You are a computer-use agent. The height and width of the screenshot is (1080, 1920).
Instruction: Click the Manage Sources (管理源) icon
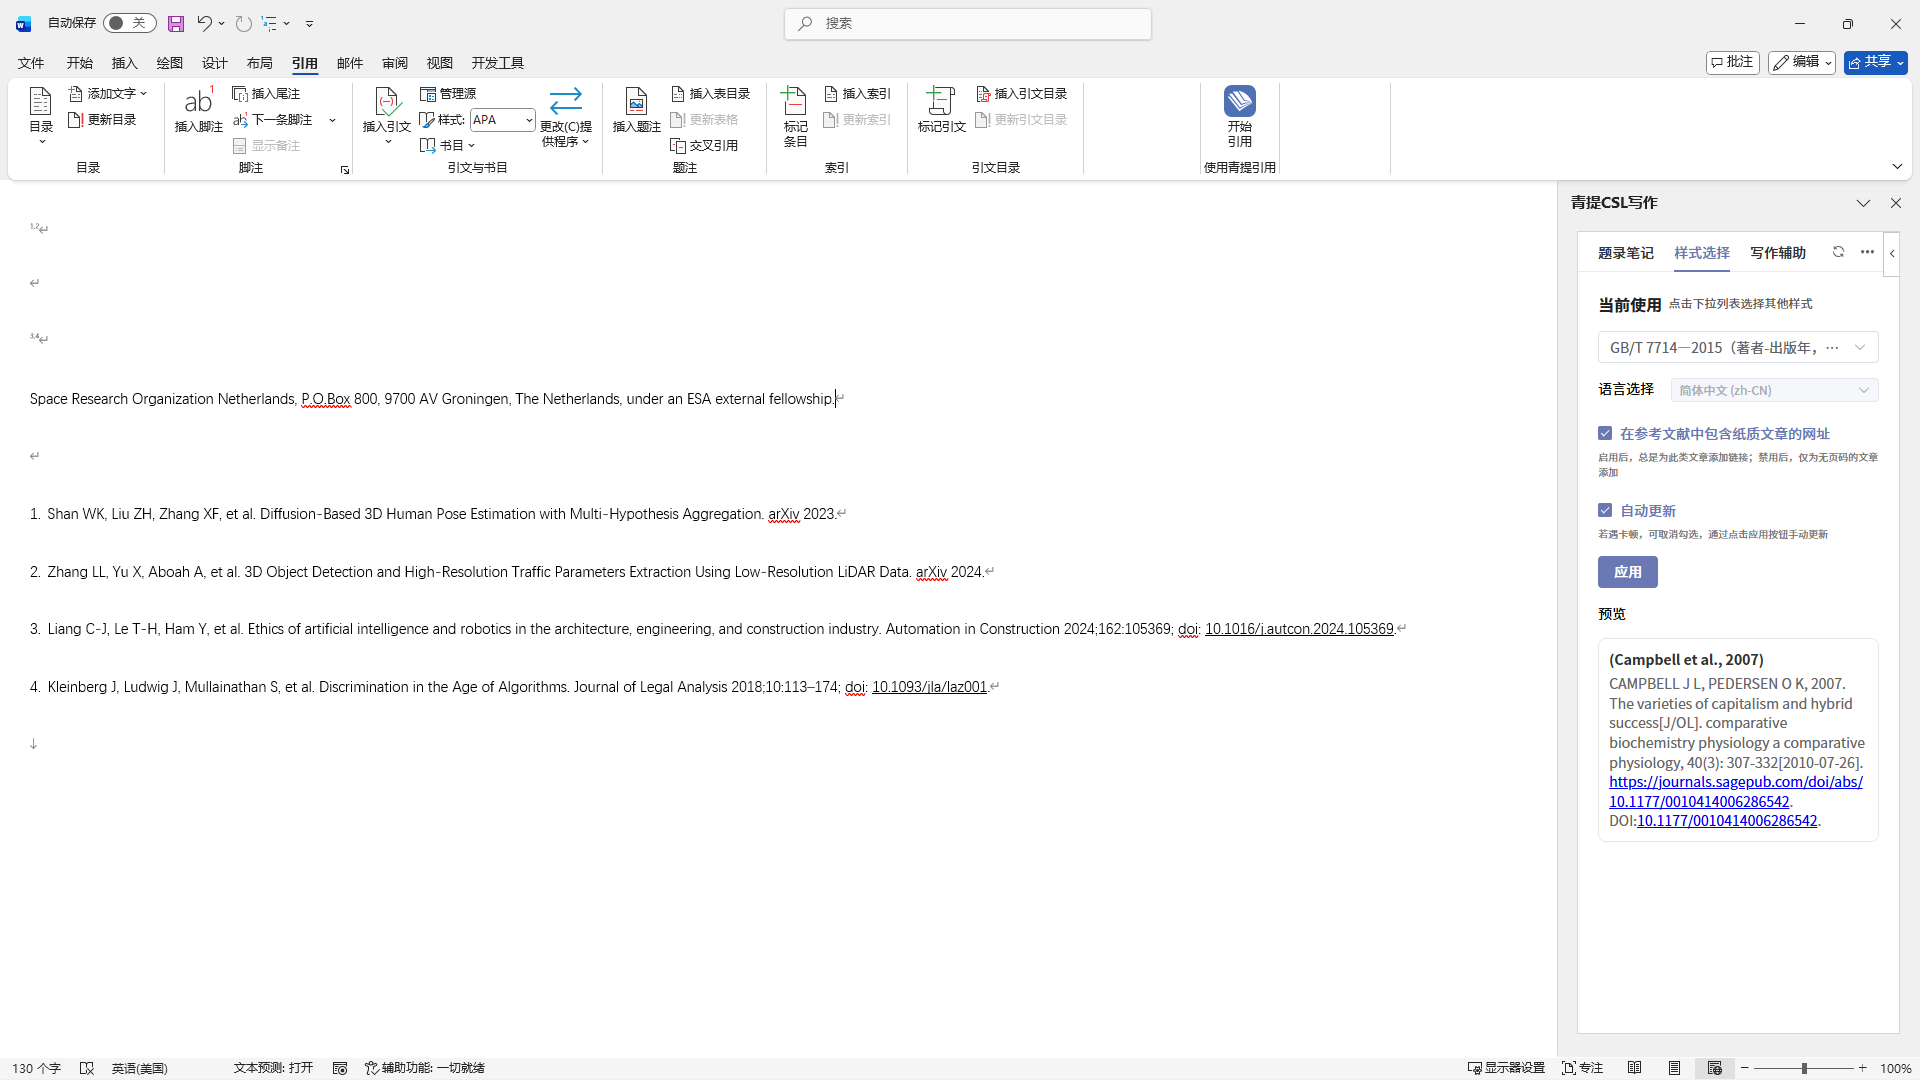428,94
